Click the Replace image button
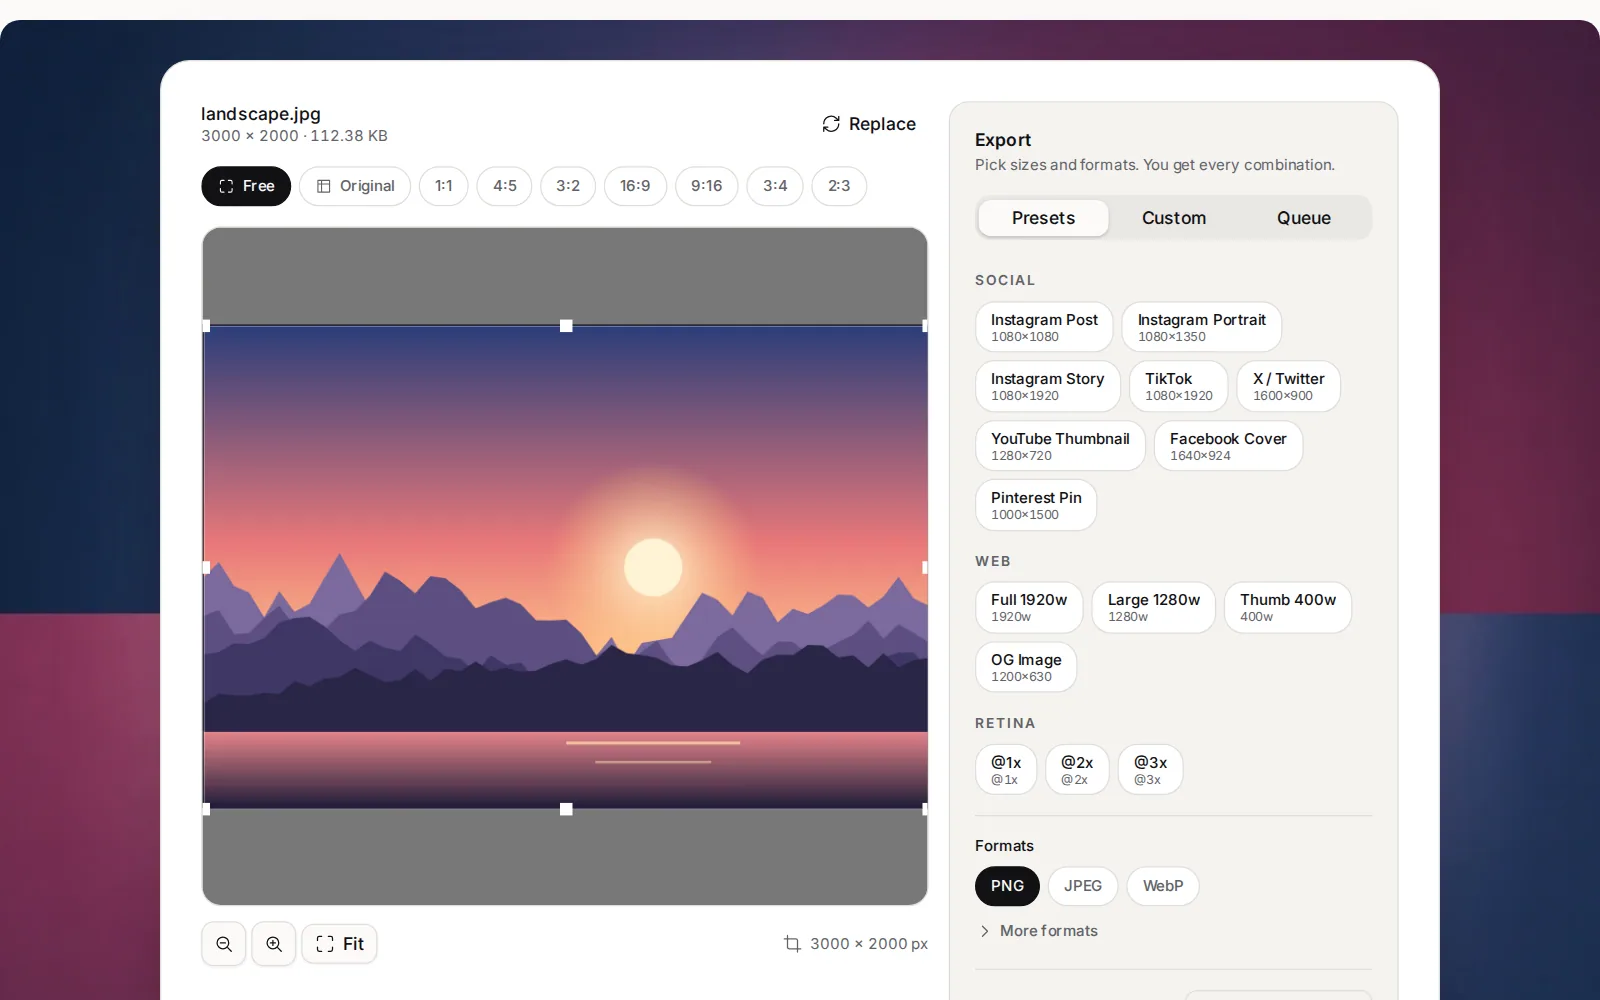1600x1000 pixels. pos(869,124)
